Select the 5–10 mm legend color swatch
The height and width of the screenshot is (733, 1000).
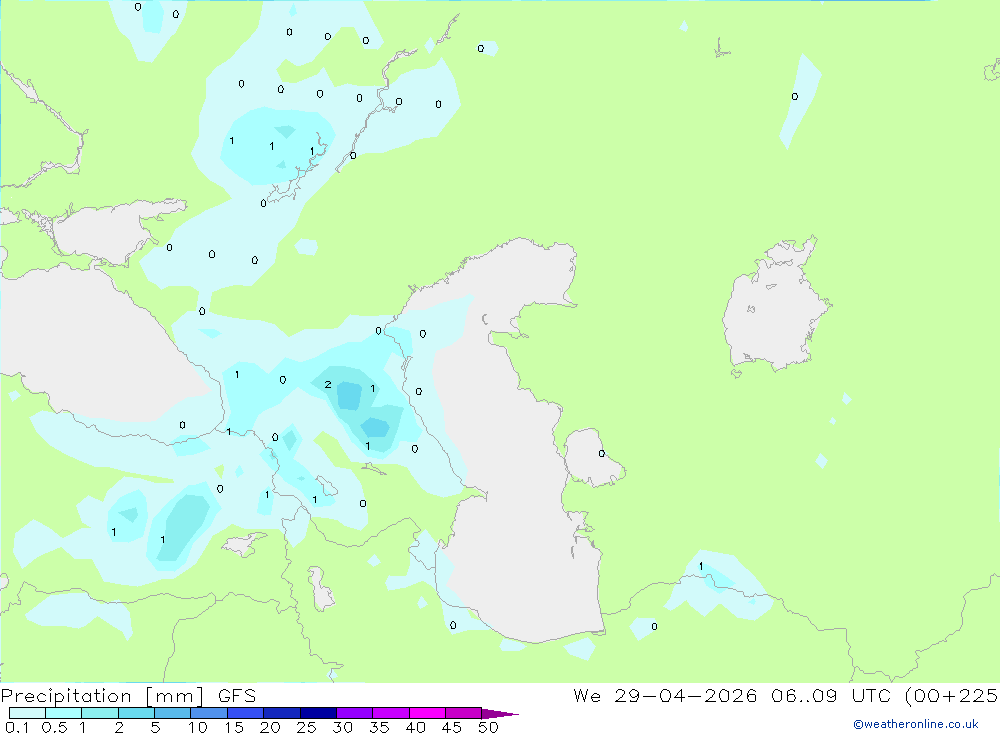click(x=173, y=713)
